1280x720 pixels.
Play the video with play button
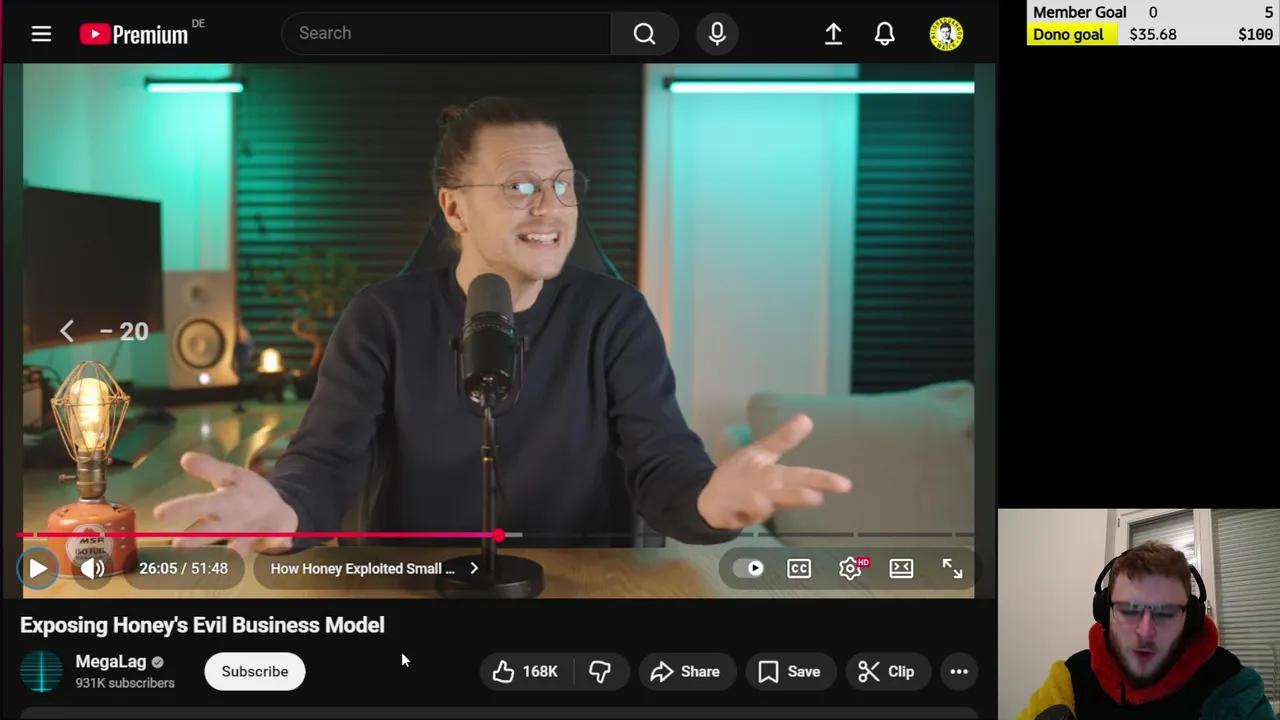click(x=37, y=568)
